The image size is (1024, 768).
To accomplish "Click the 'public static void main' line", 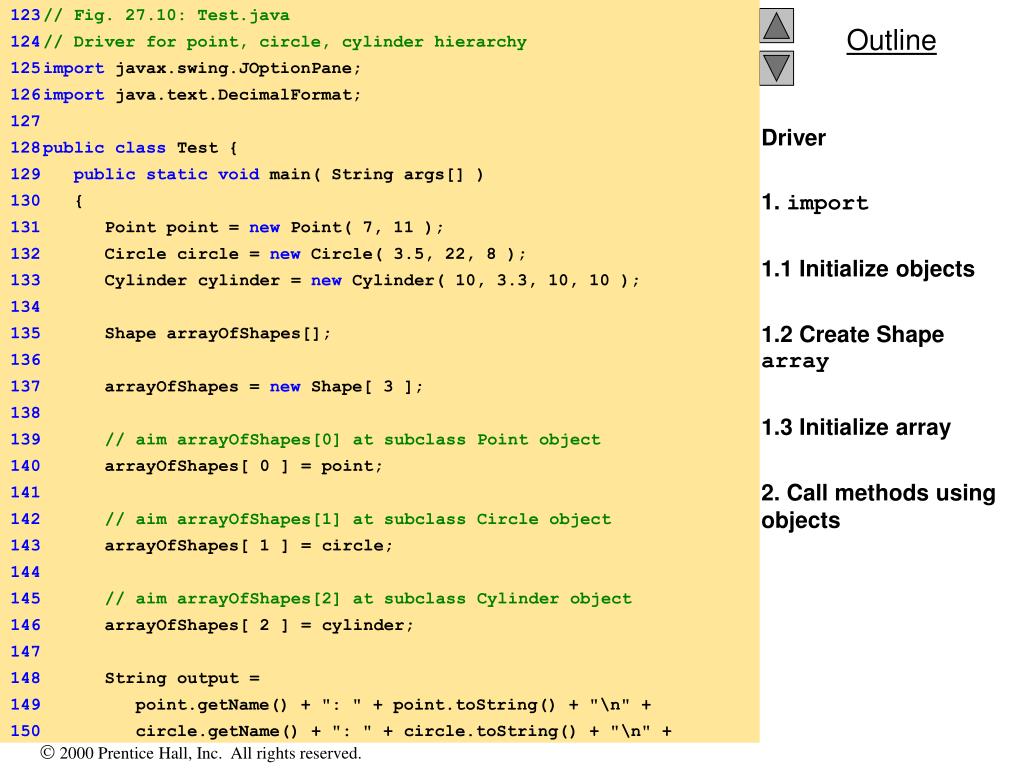I will tap(278, 174).
